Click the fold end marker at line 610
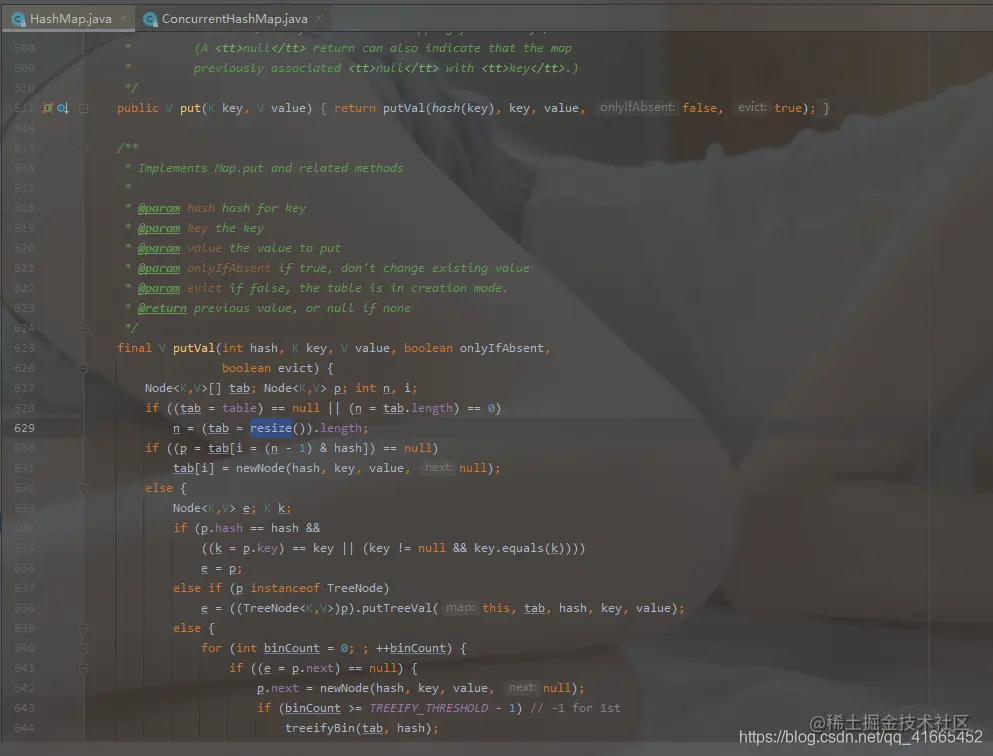 click(x=84, y=88)
